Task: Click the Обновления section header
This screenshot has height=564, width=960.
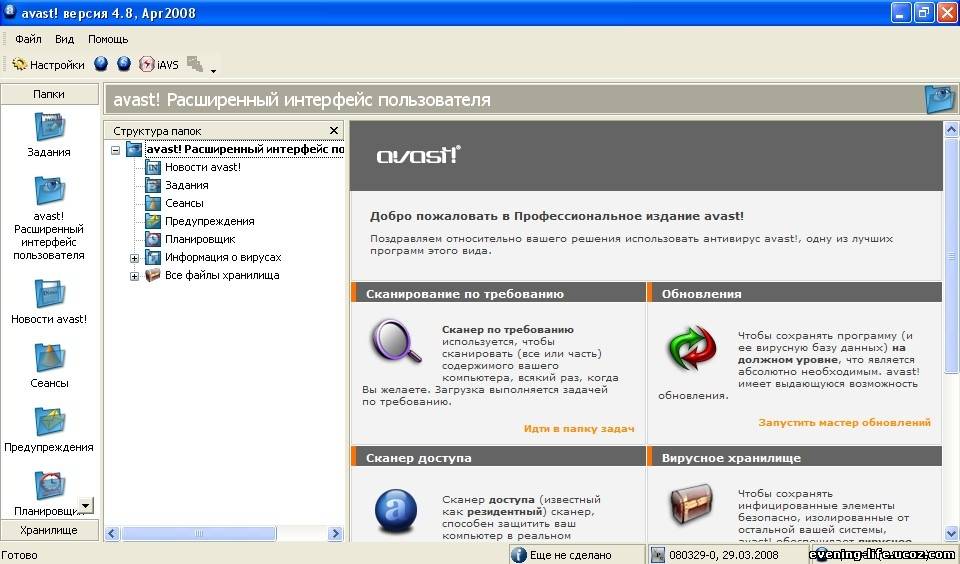Action: coord(795,293)
